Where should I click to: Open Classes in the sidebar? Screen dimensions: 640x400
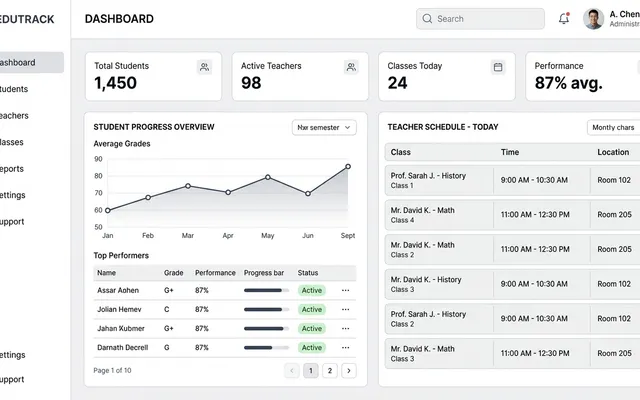pyautogui.click(x=12, y=142)
